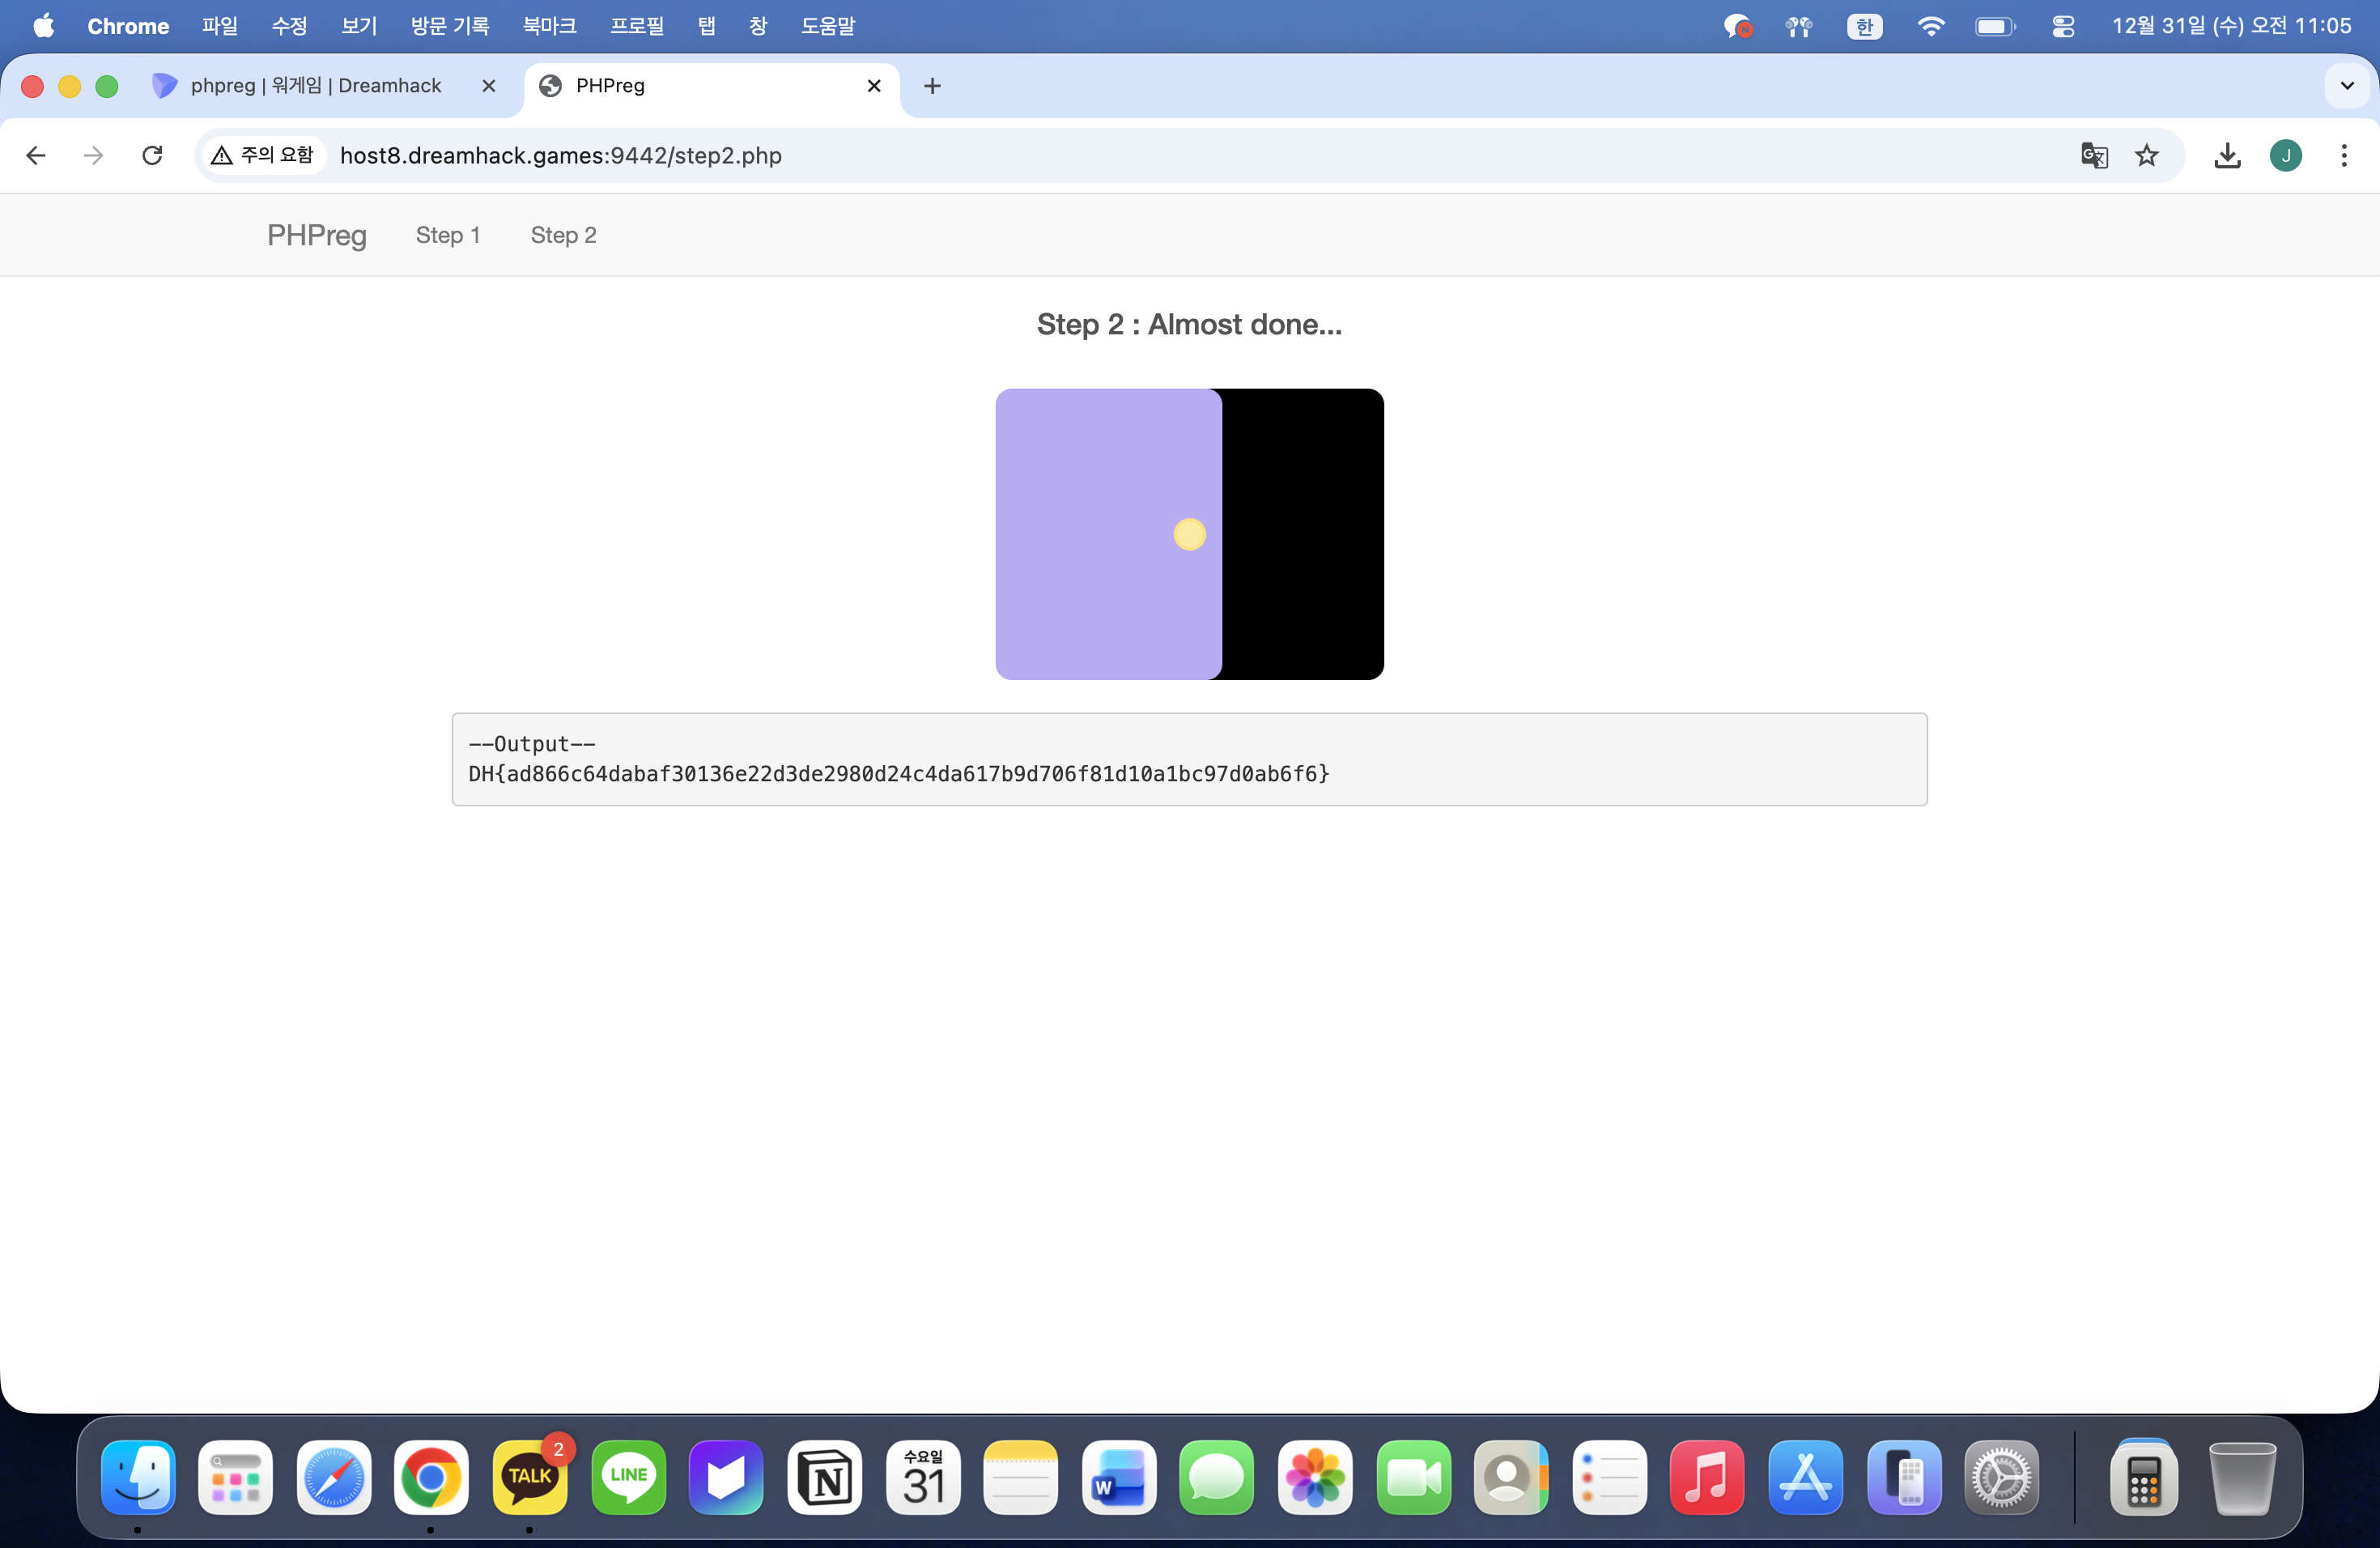2380x1548 pixels.
Task: Click the browser back arrow
Action: [x=36, y=155]
